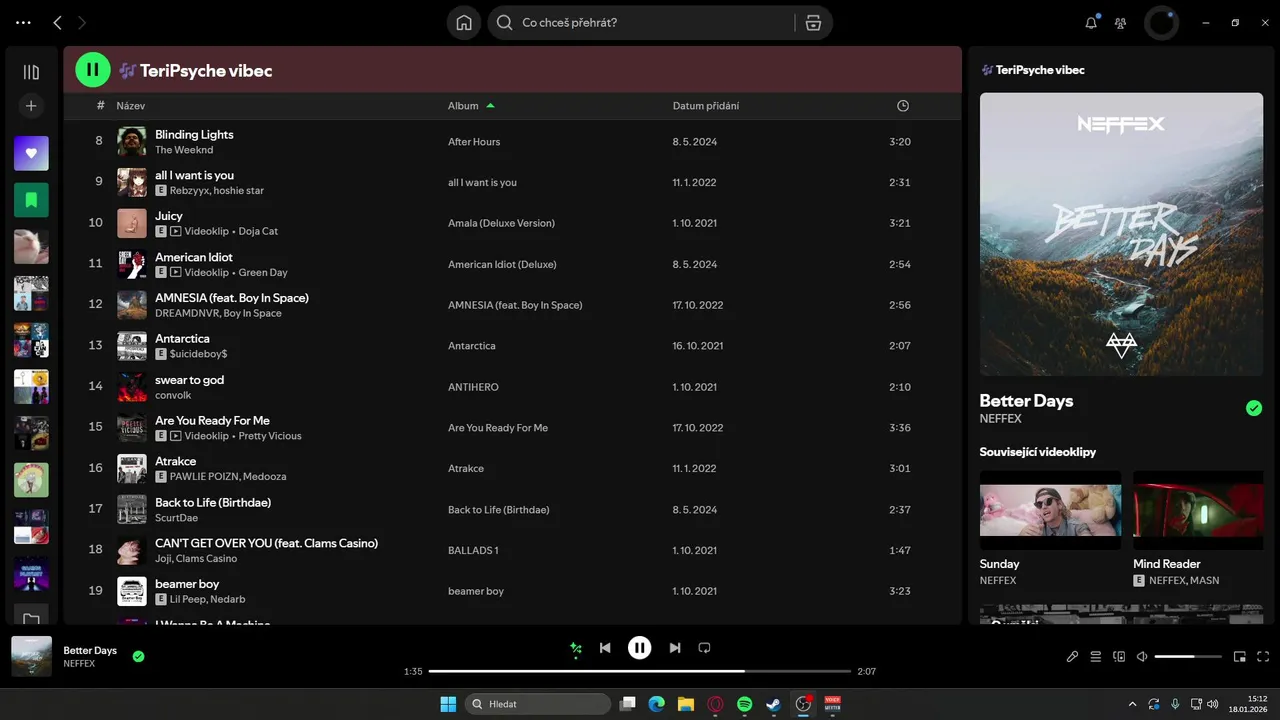
Task: Pause playback in player bar
Action: (640, 648)
